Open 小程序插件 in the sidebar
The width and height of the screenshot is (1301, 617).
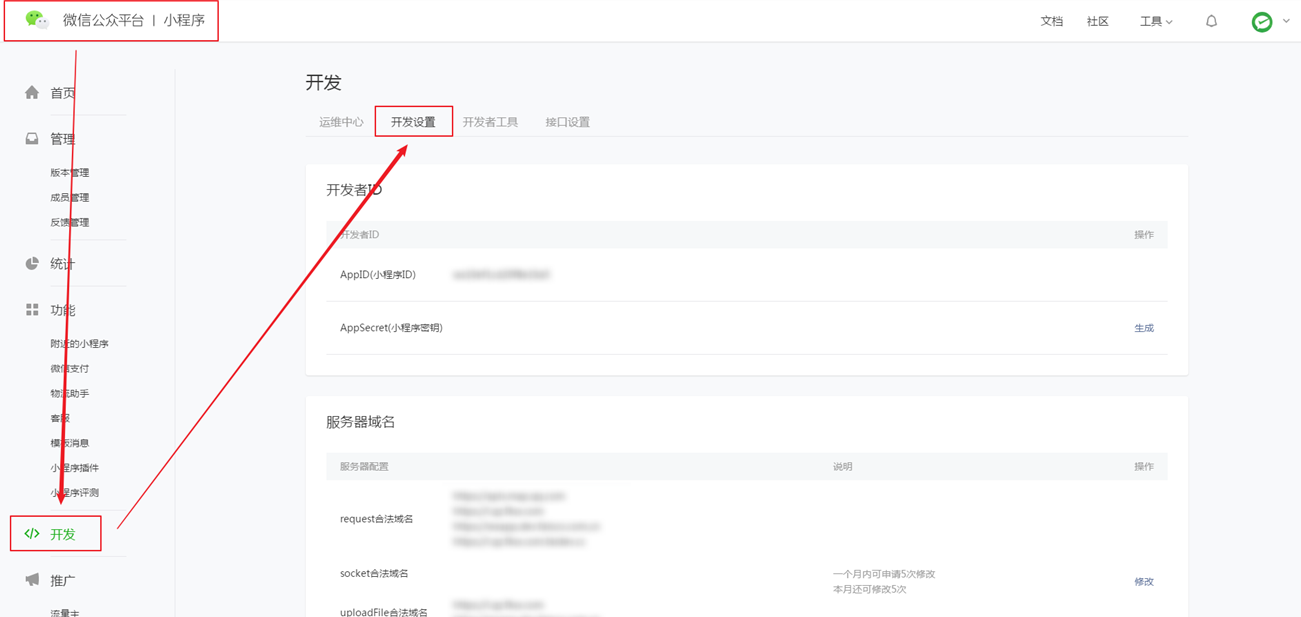[75, 468]
